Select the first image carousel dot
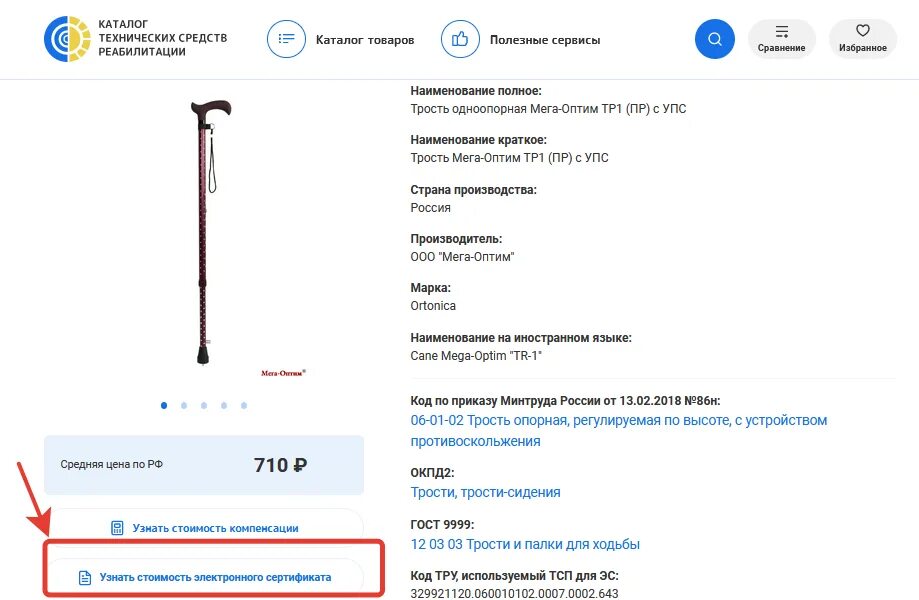The width and height of the screenshot is (919, 600). click(164, 405)
